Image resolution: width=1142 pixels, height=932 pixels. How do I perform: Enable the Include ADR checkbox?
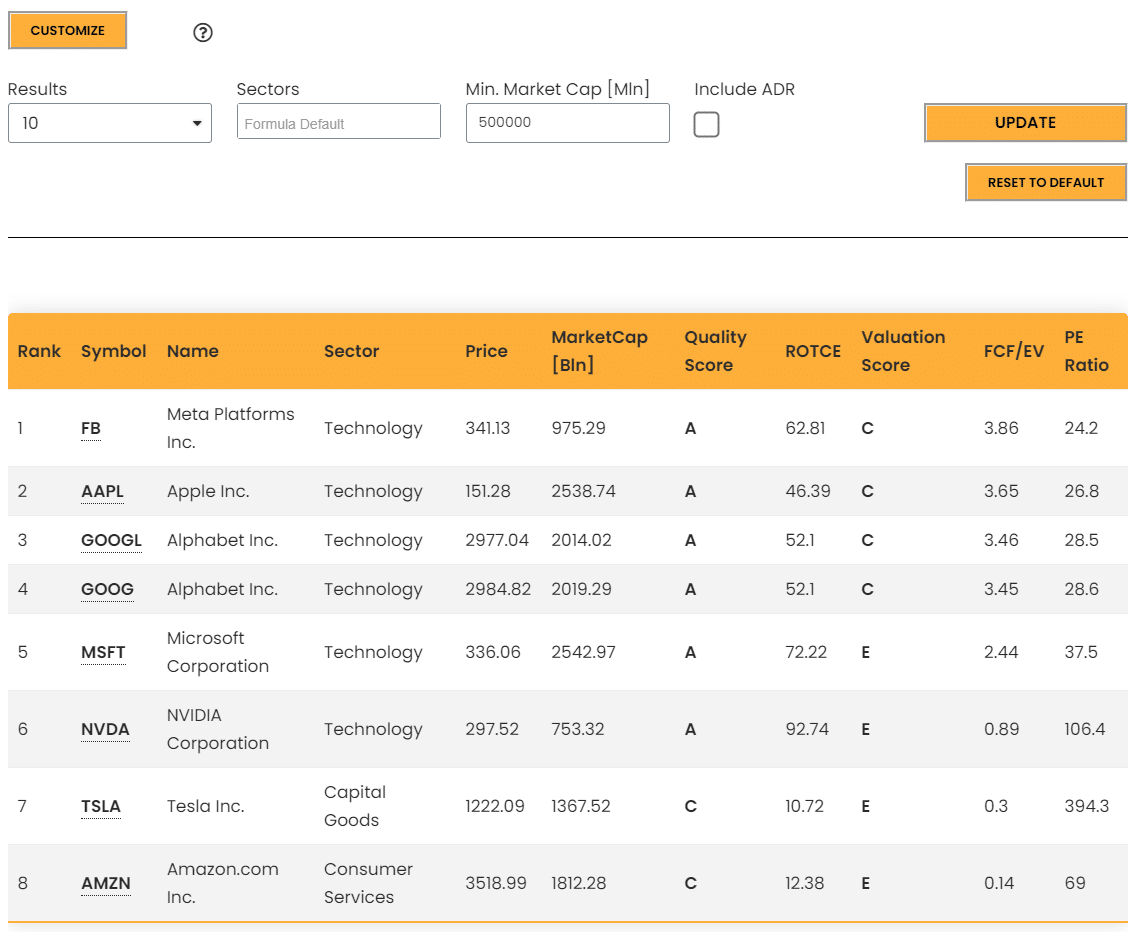tap(706, 125)
